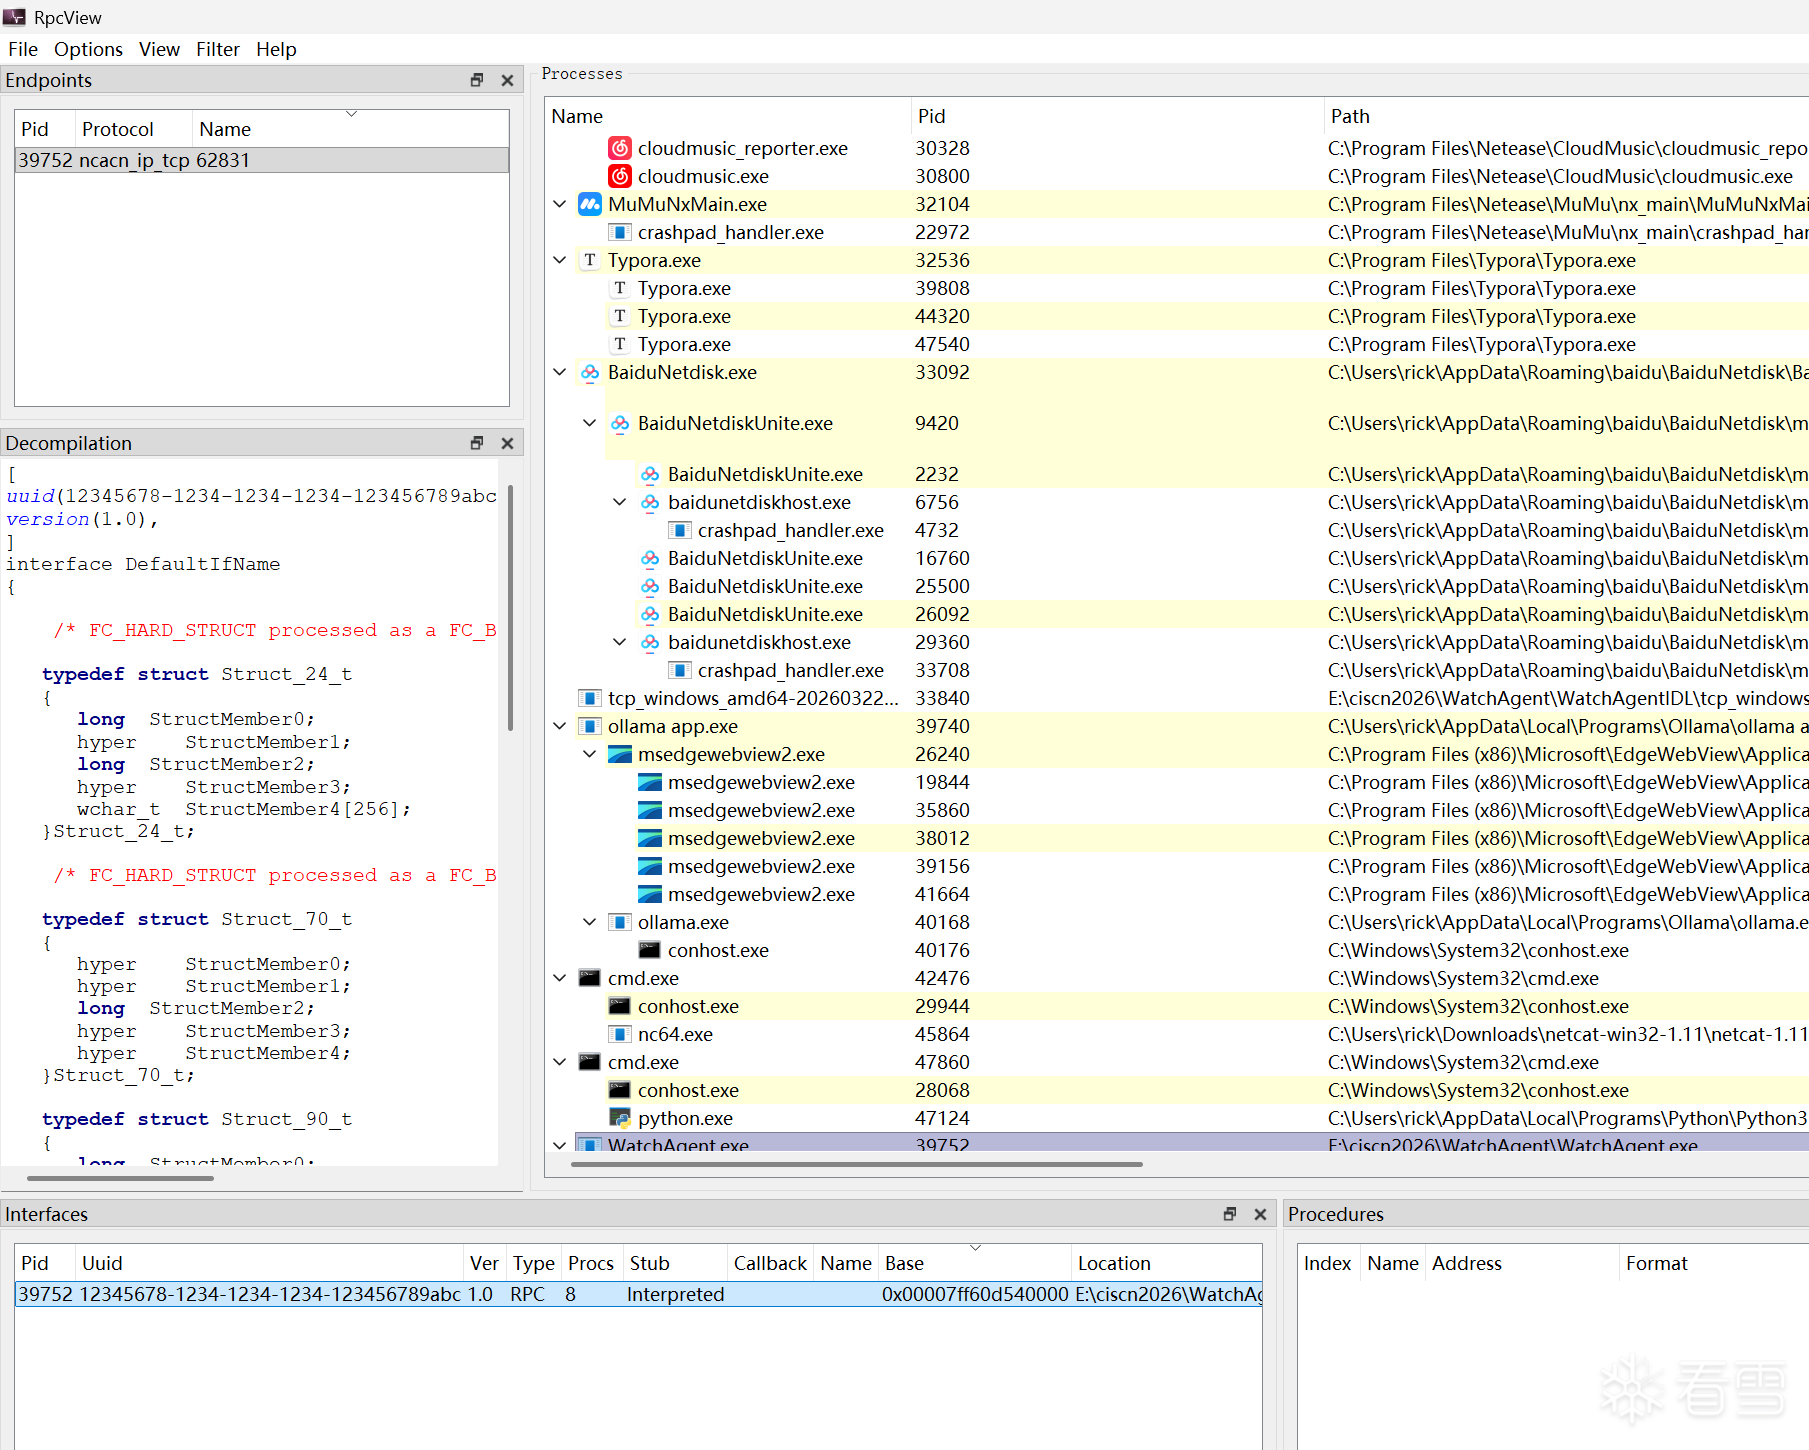This screenshot has height=1450, width=1809.
Task: Collapse BaiduNetdiskUnite.exe node with Pid 9420
Action: (x=590, y=423)
